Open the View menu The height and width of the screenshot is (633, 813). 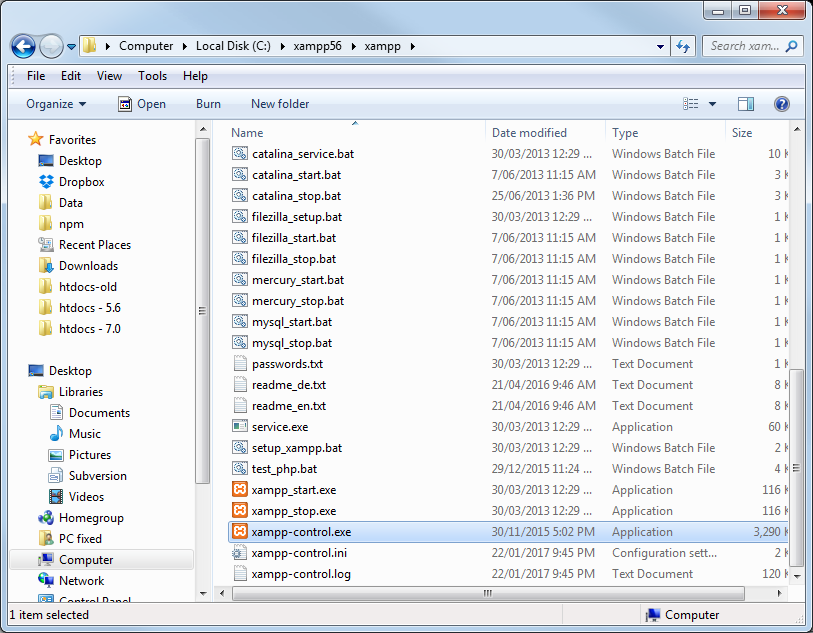(x=109, y=76)
